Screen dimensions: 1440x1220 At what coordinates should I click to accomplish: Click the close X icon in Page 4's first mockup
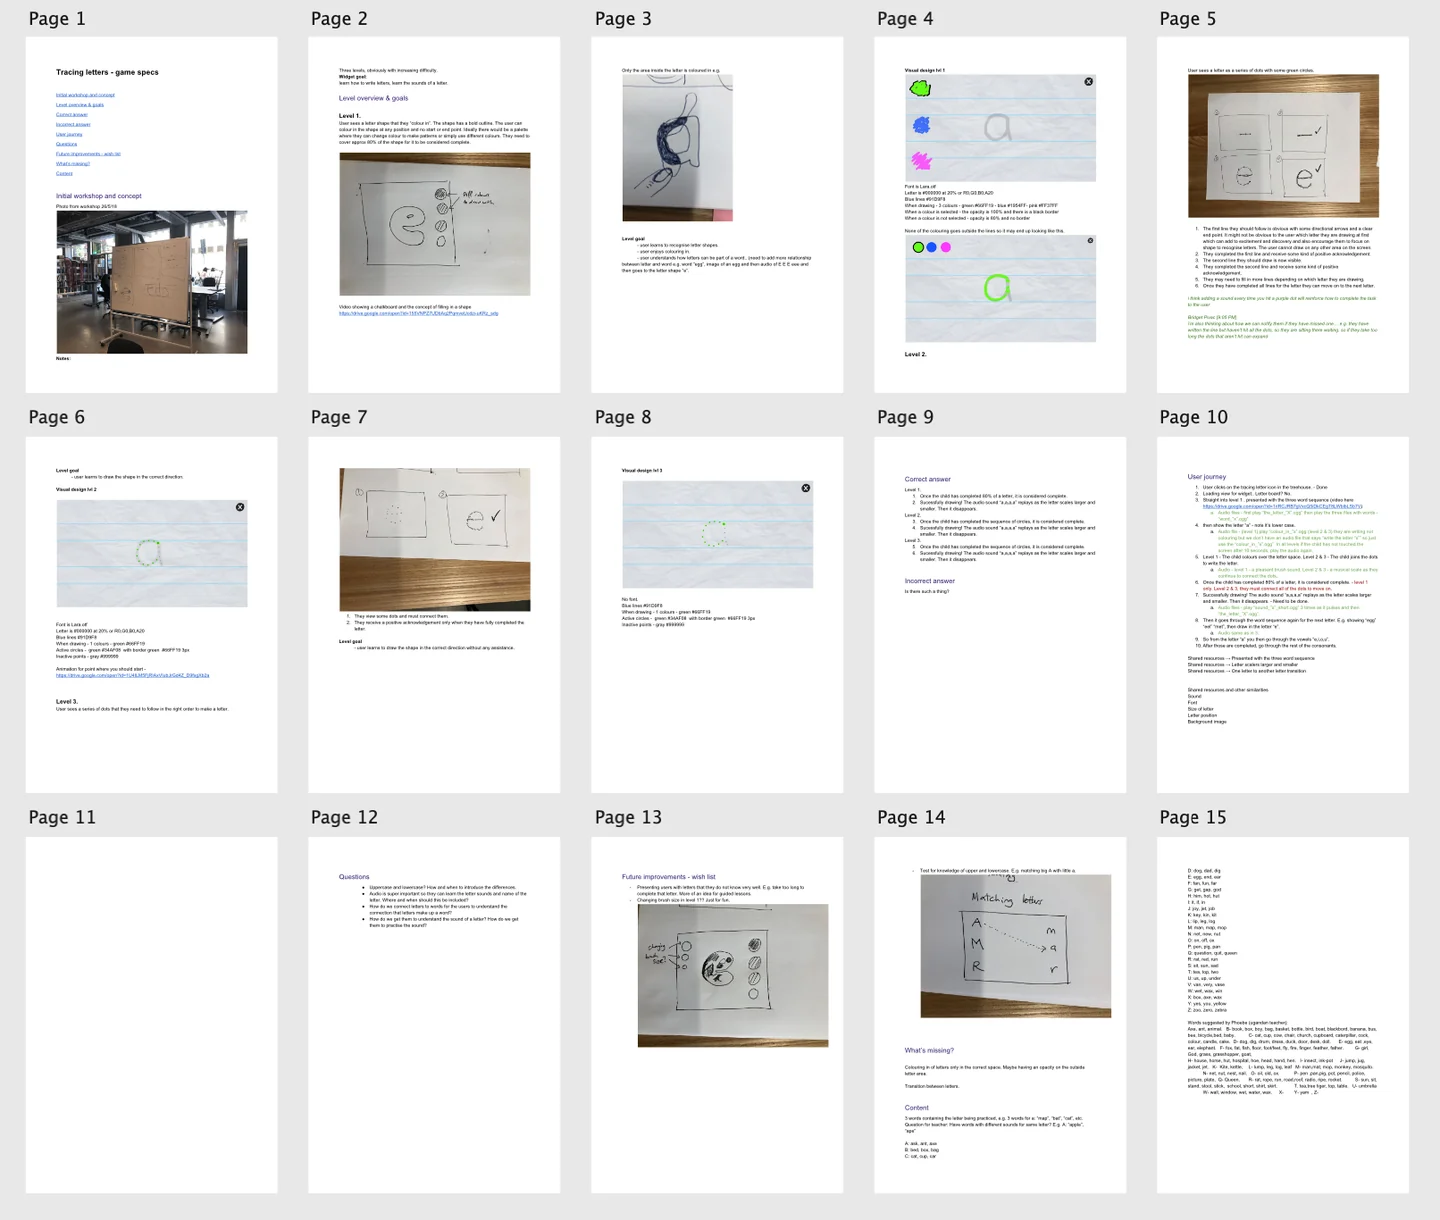point(1089,82)
